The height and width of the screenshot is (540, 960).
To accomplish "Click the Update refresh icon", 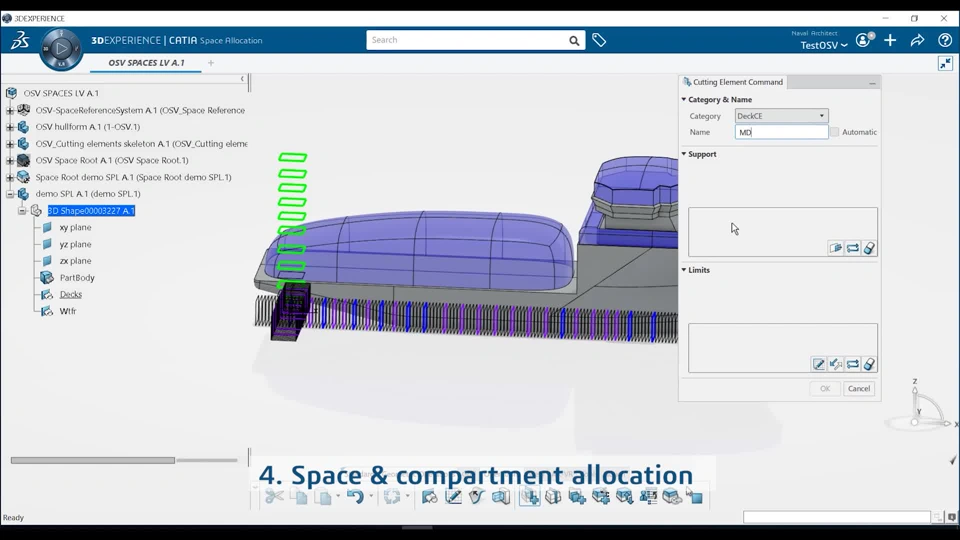I will 392,497.
